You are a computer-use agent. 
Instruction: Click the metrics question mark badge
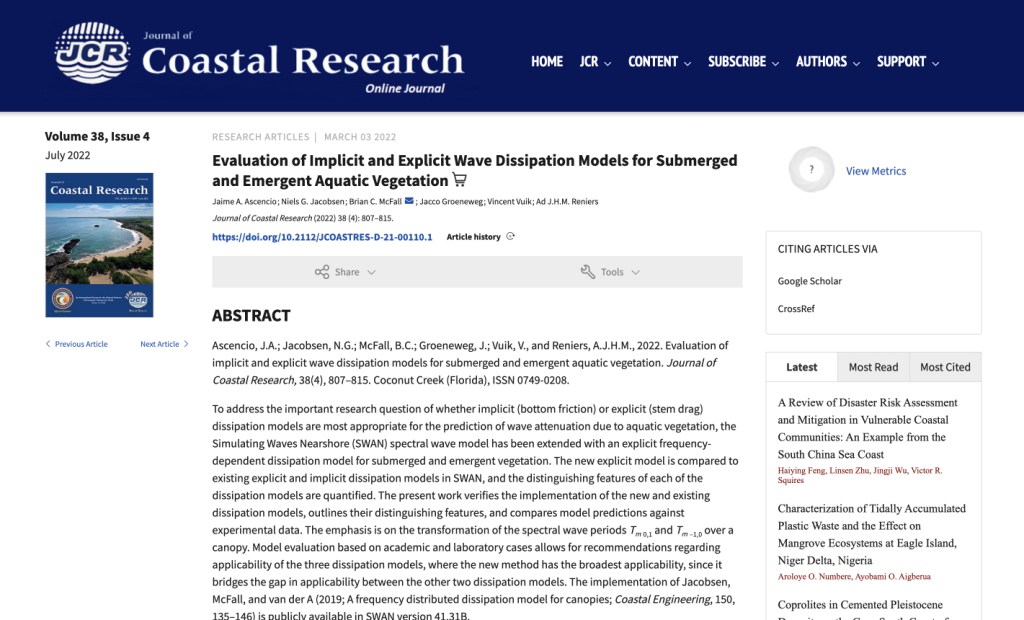click(x=811, y=170)
